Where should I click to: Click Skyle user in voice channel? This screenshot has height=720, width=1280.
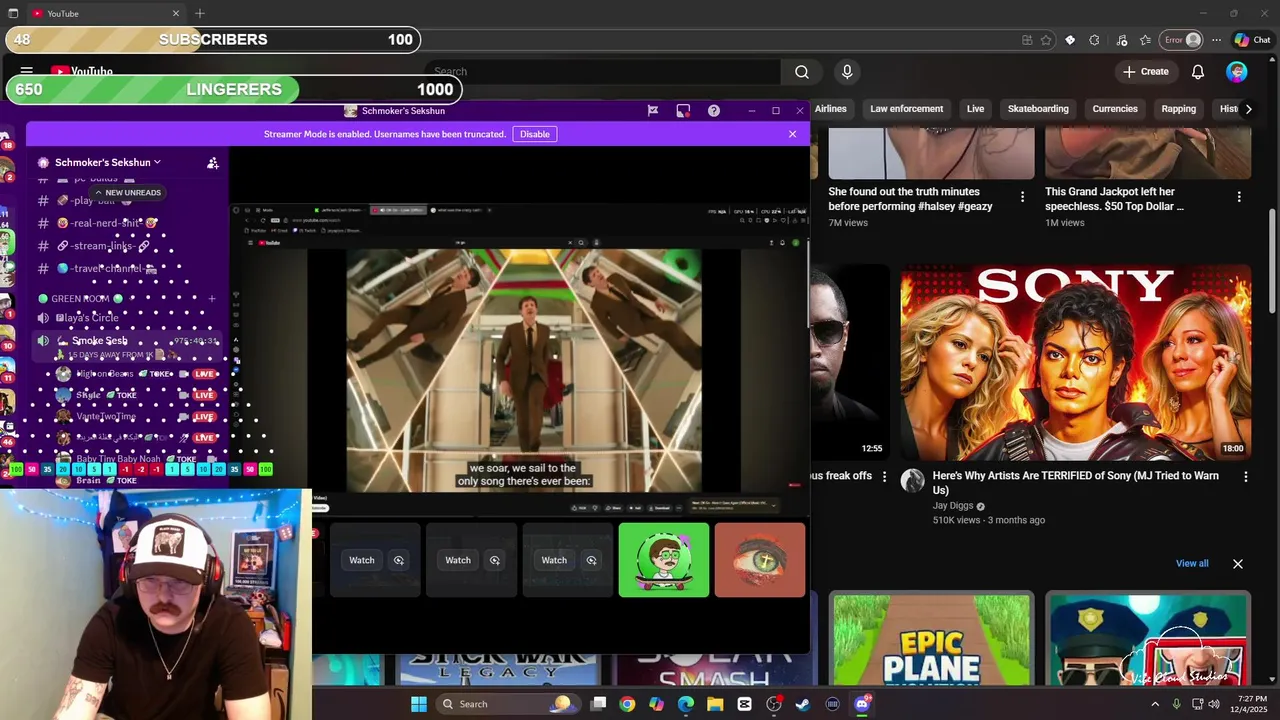tap(89, 395)
